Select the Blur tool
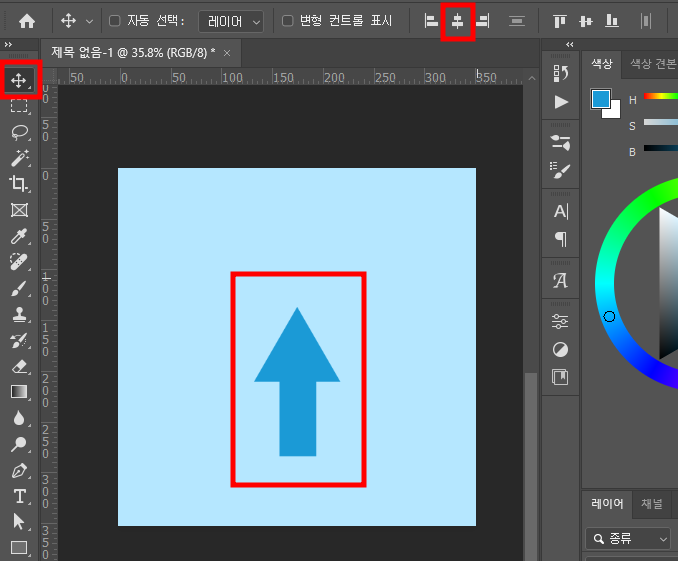The width and height of the screenshot is (678, 561). tap(19, 418)
